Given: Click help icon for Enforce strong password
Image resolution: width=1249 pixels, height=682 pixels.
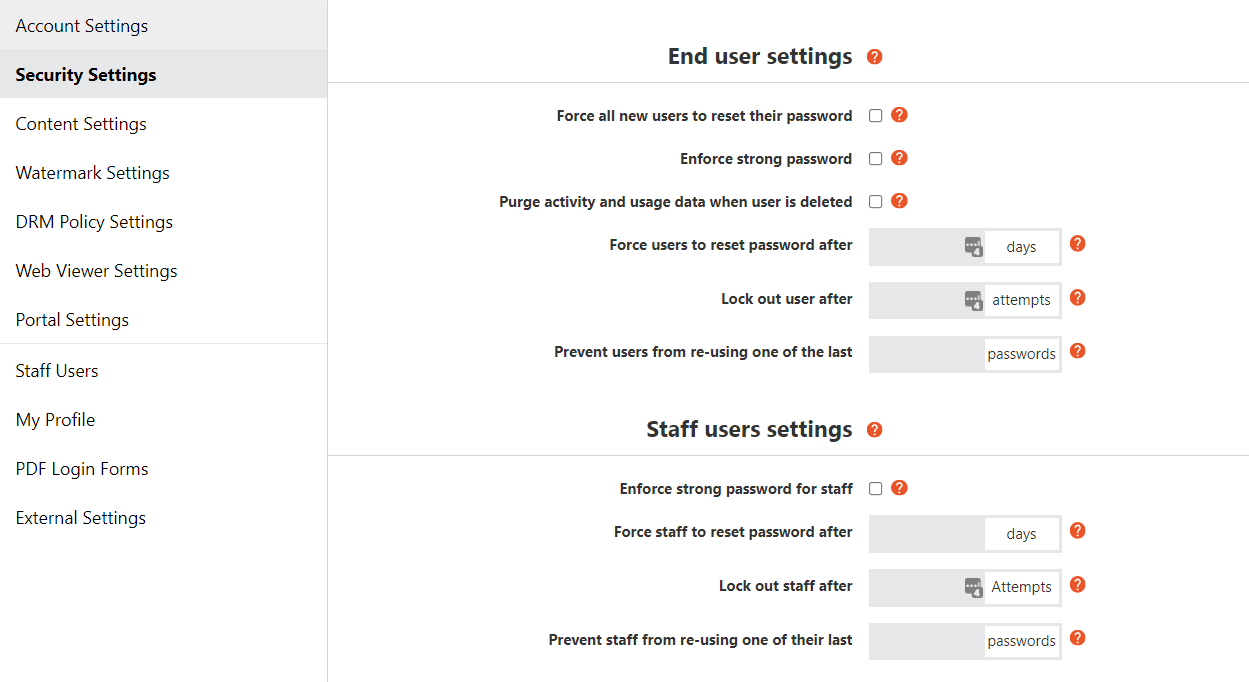Looking at the screenshot, I should pos(899,158).
